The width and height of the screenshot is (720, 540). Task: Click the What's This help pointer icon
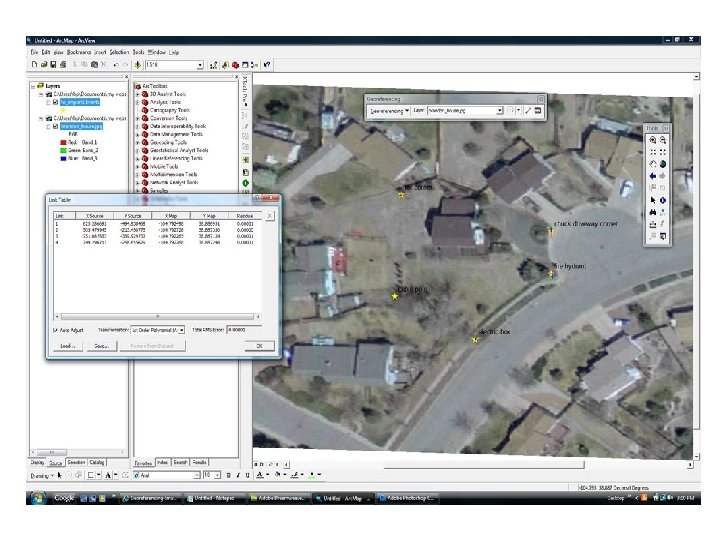tap(267, 65)
